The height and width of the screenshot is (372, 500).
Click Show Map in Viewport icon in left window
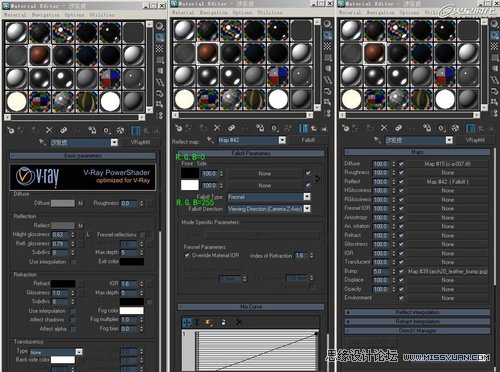click(120, 130)
